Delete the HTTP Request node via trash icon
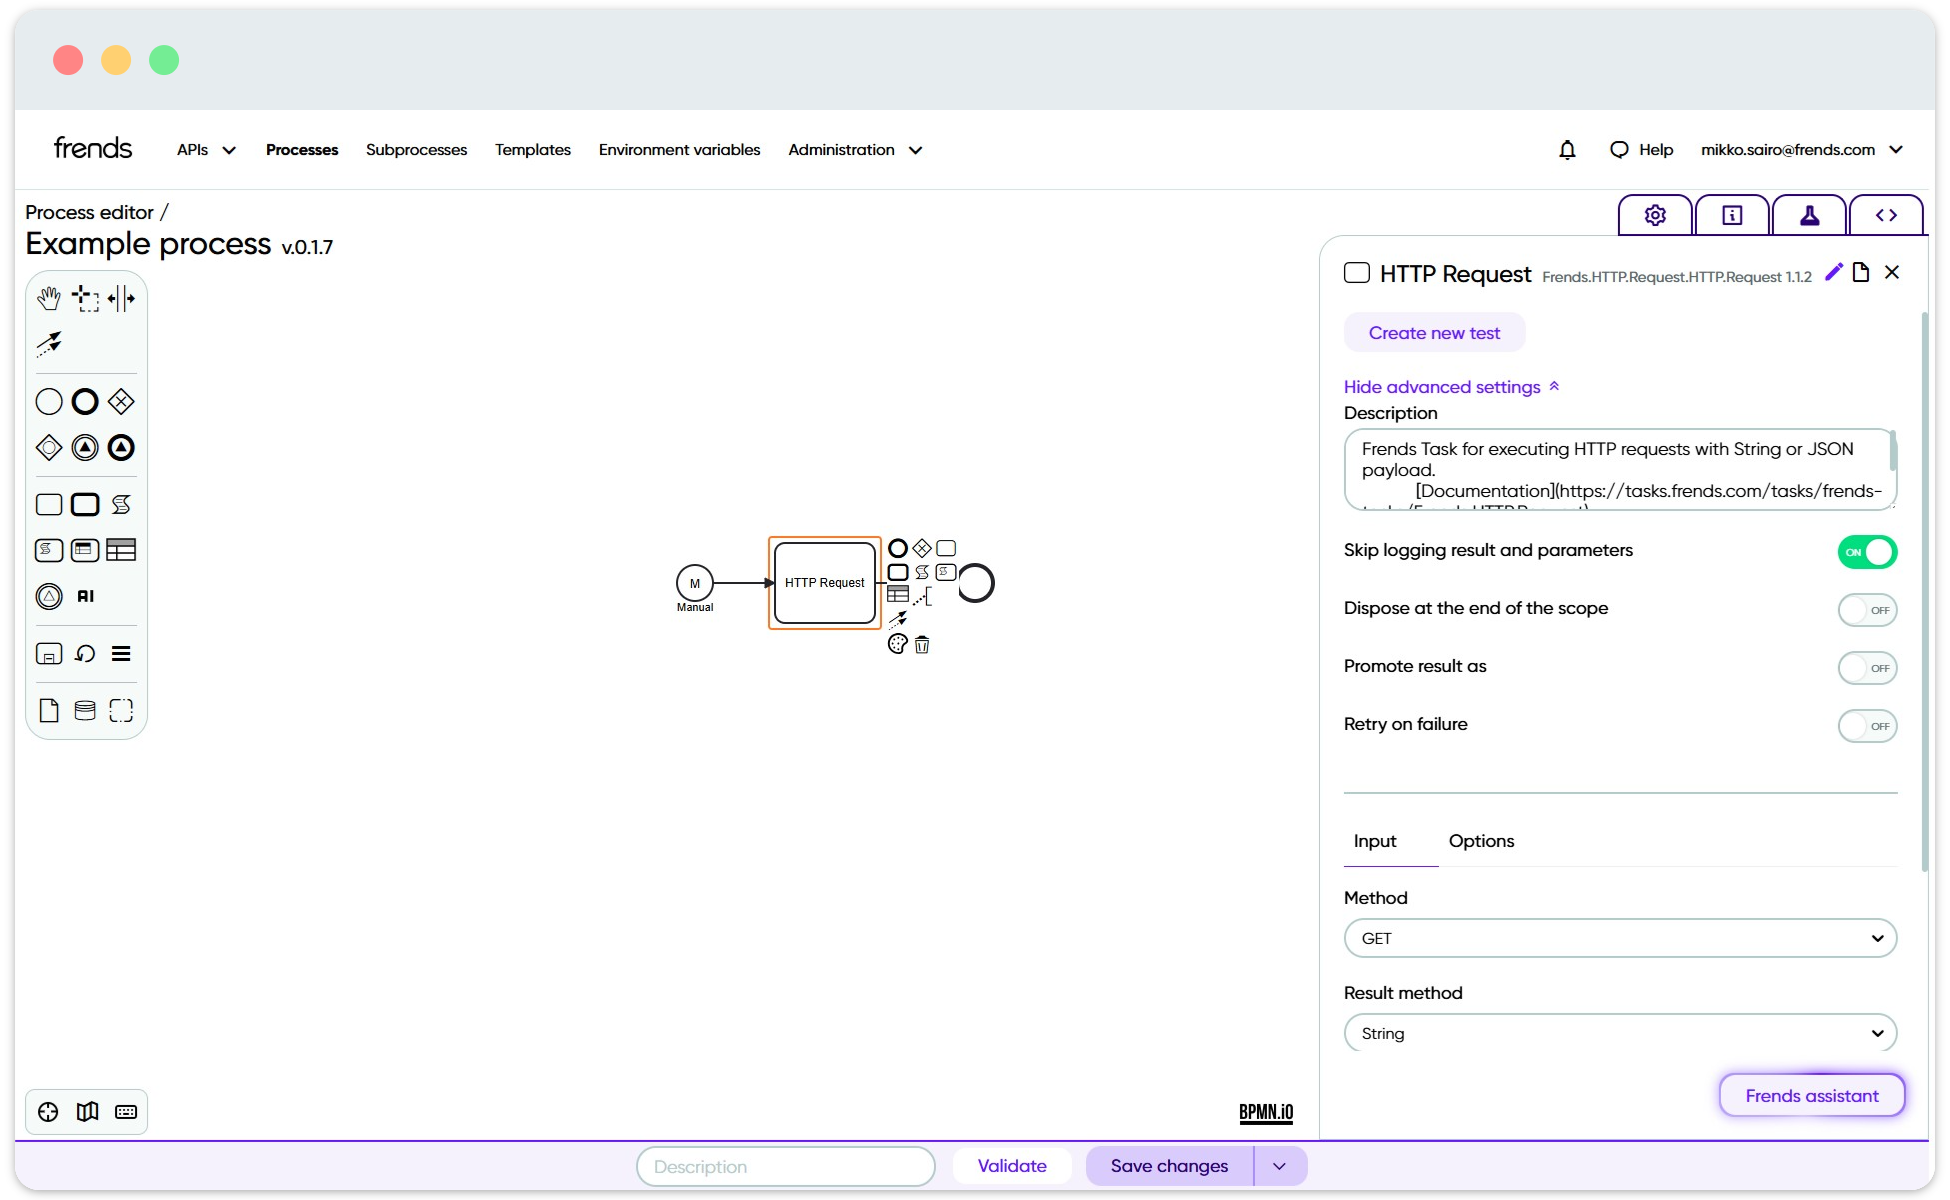 click(922, 645)
